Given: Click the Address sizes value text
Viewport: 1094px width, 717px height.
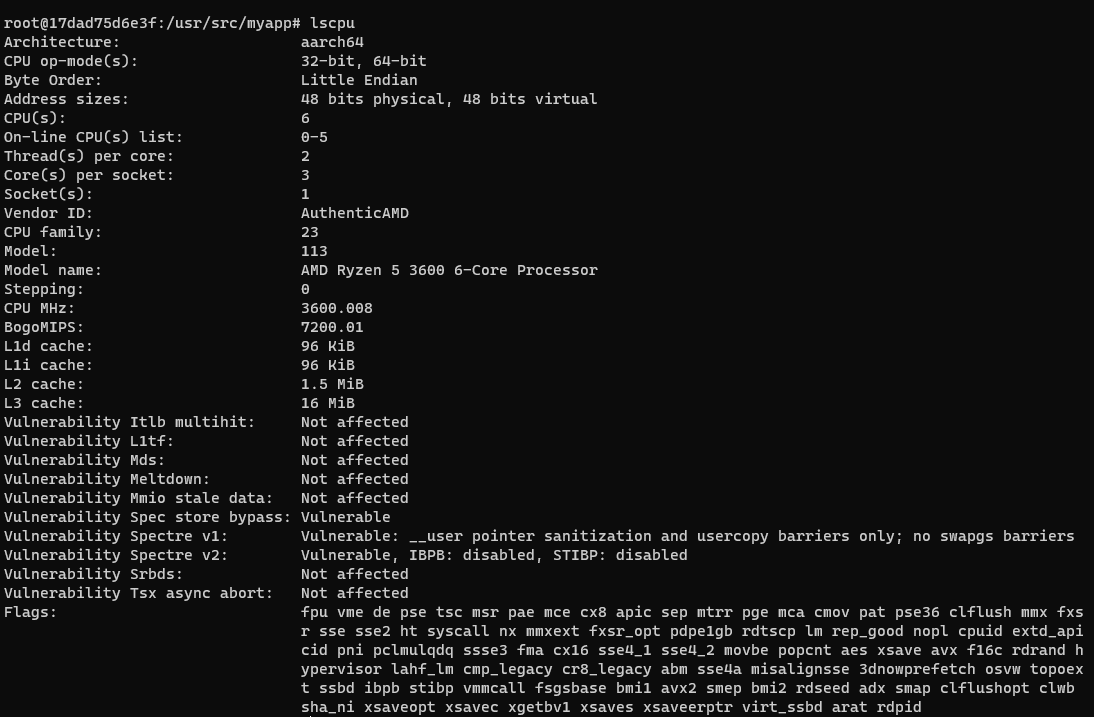Looking at the screenshot, I should pyautogui.click(x=448, y=99).
